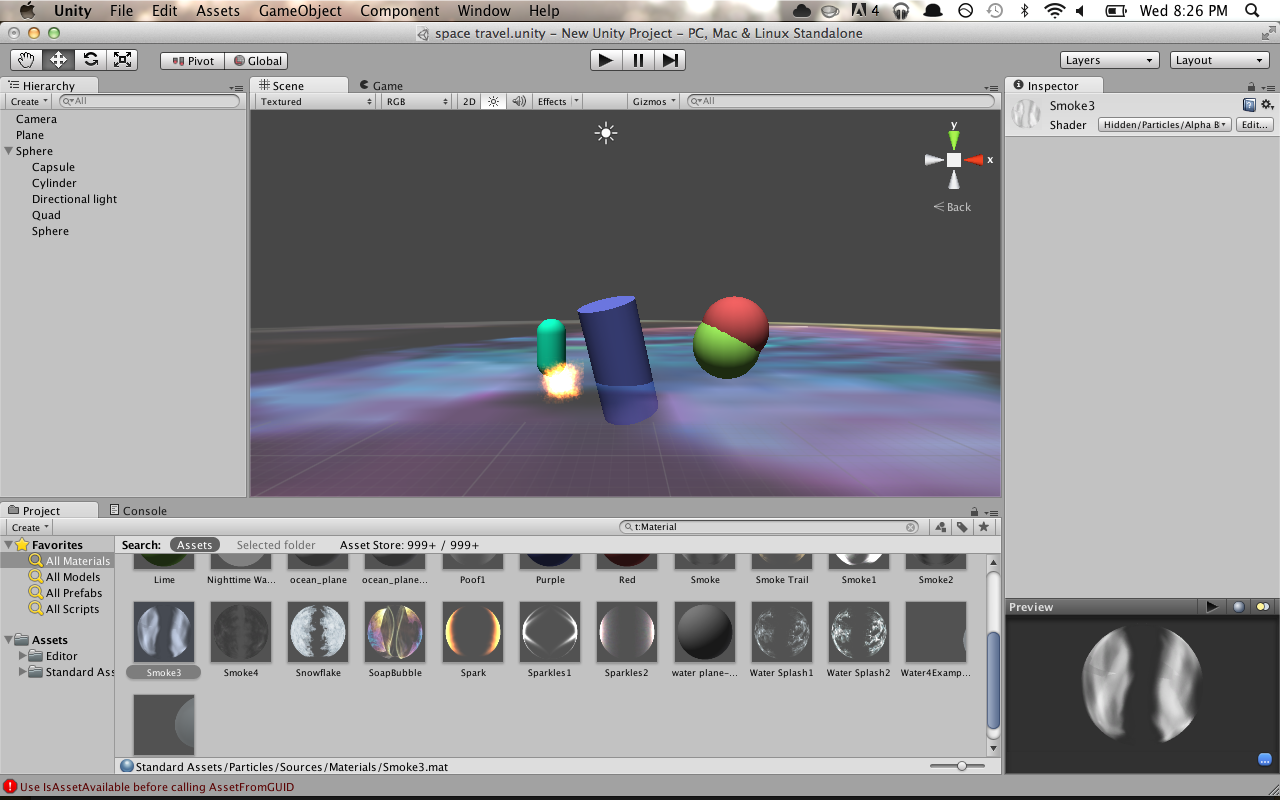Open the Textured draw mode dropdown

[x=314, y=101]
